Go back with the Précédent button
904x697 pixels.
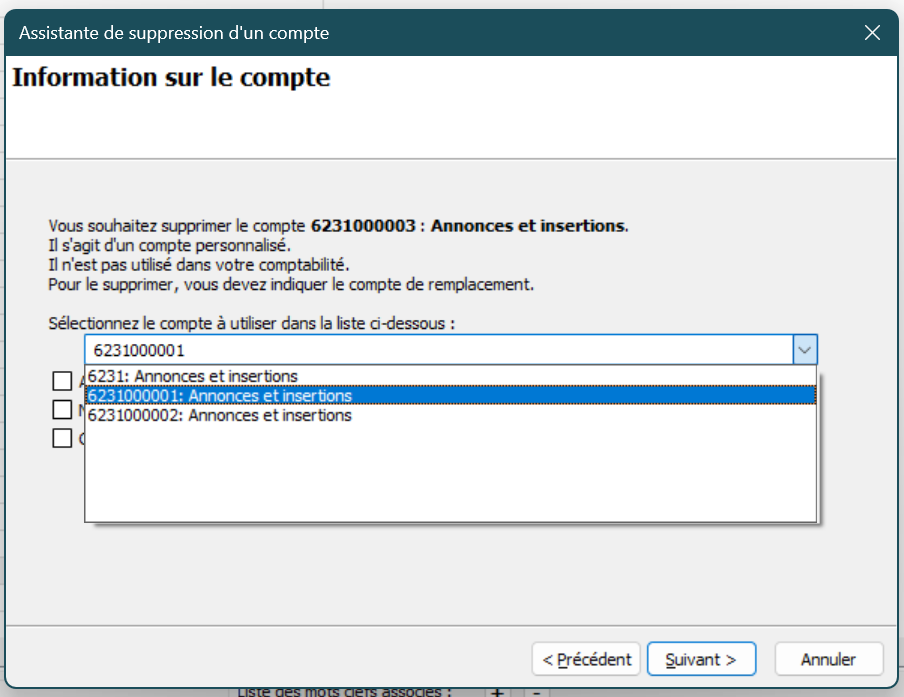tap(586, 659)
